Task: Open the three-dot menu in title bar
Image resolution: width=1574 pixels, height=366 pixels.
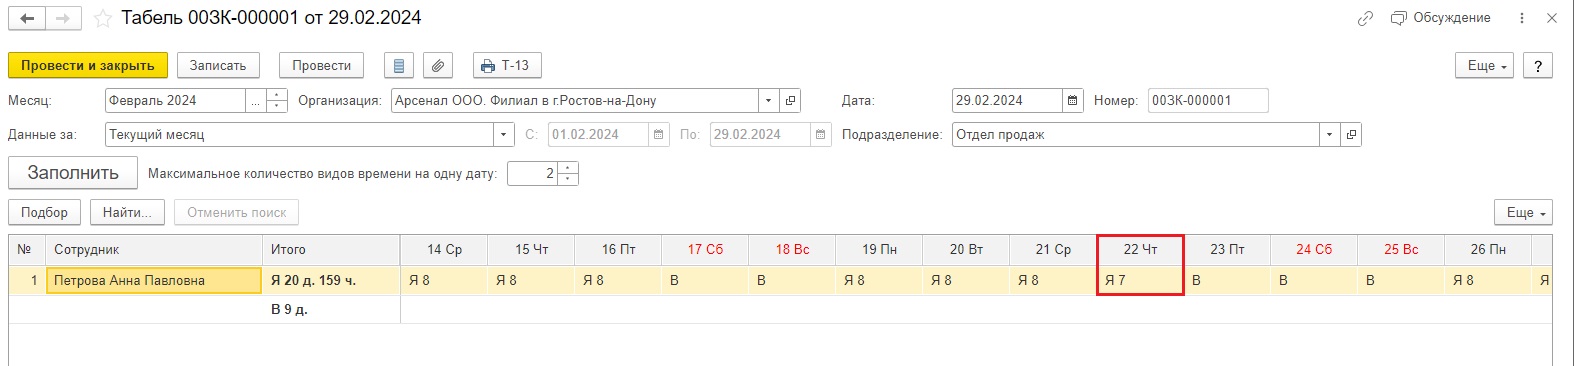Action: (1521, 18)
